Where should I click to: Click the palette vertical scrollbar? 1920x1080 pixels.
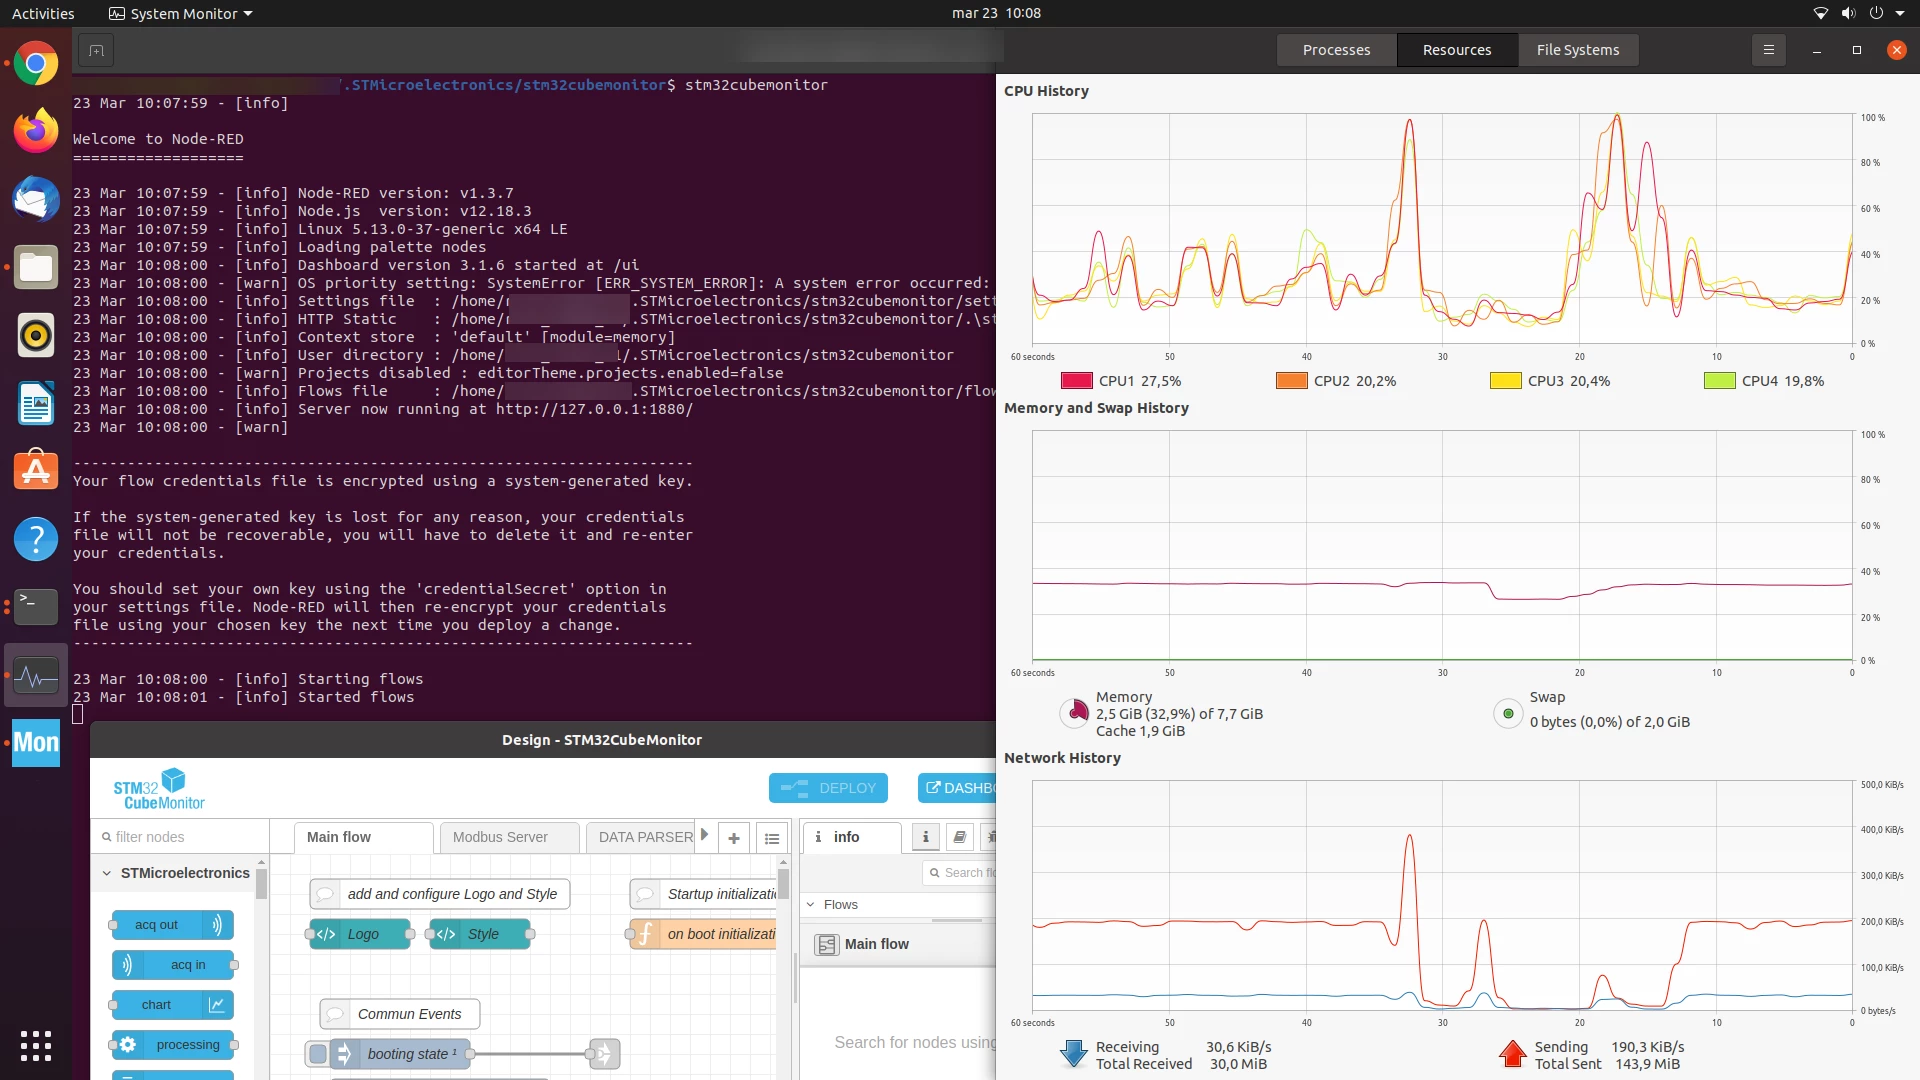tap(261, 885)
